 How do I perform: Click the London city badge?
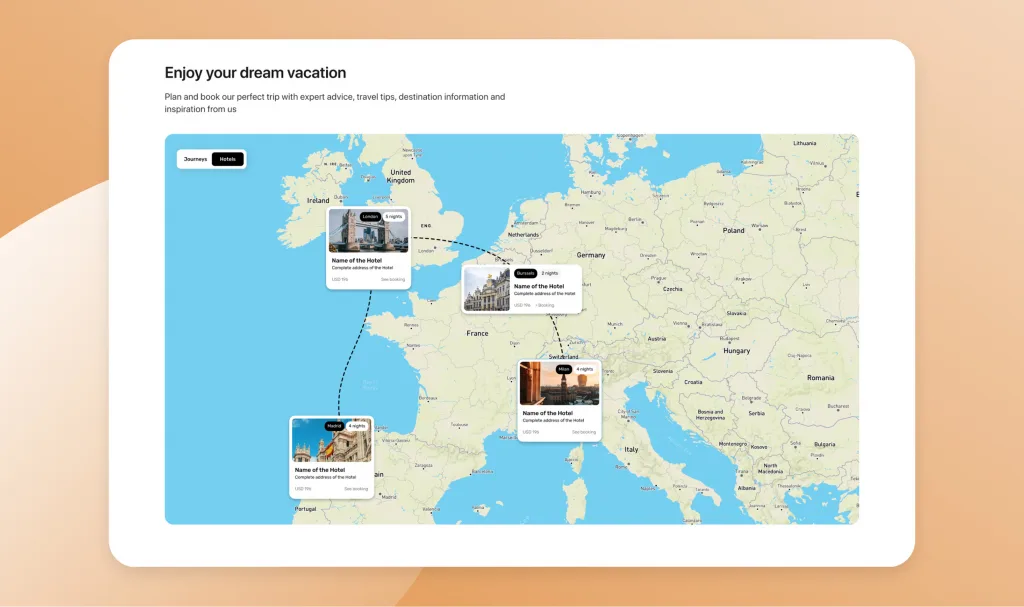[371, 217]
